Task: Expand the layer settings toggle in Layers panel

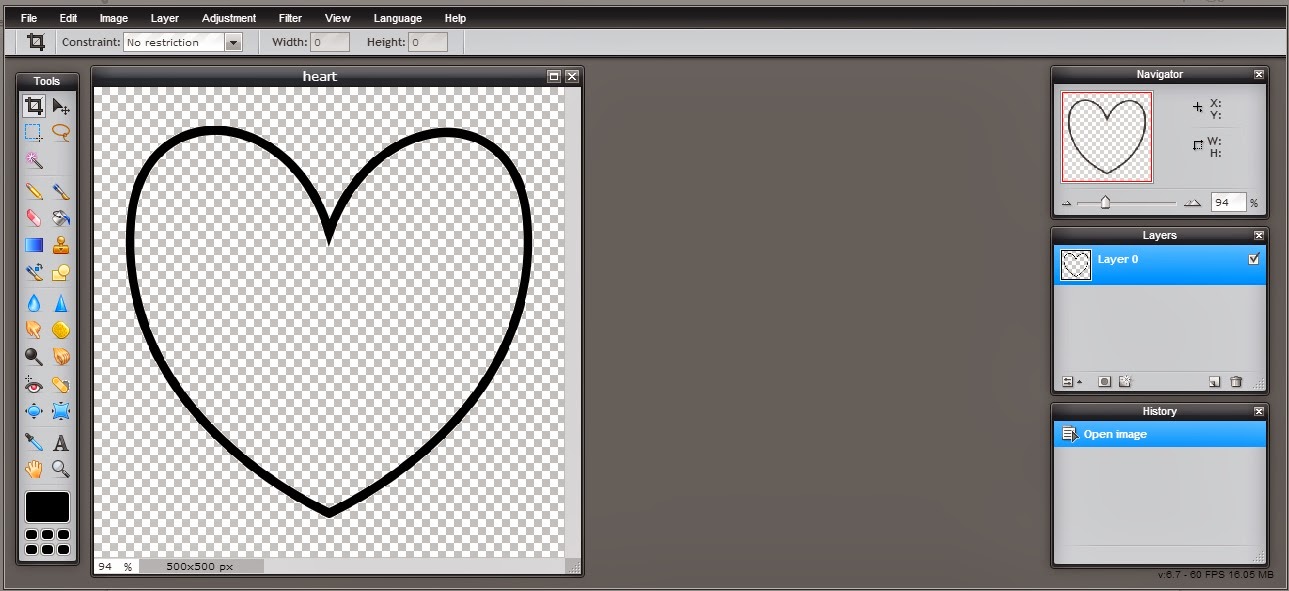Action: coord(1072,382)
